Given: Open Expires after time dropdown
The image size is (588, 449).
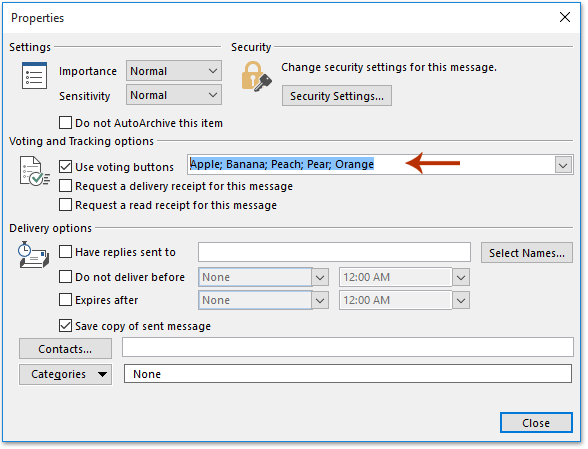Looking at the screenshot, I should click(461, 300).
